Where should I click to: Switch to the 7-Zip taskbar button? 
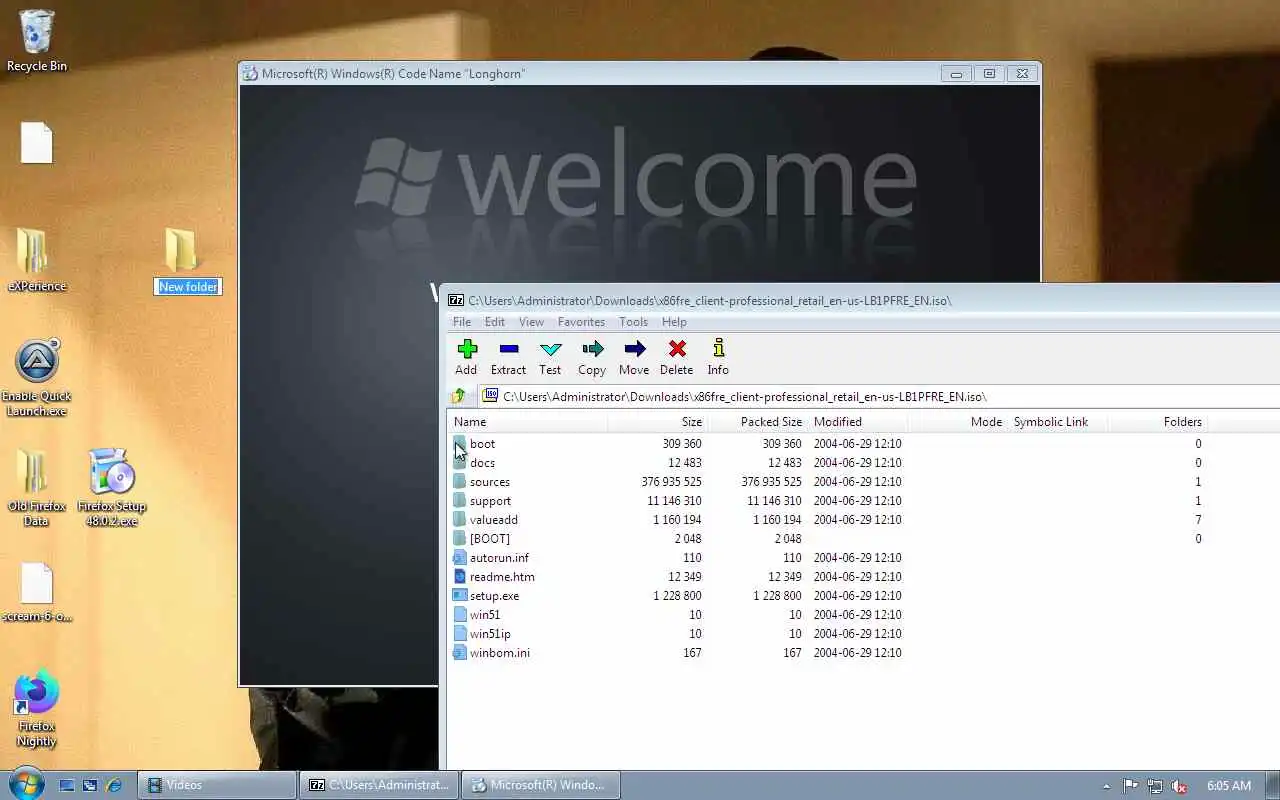[x=379, y=785]
